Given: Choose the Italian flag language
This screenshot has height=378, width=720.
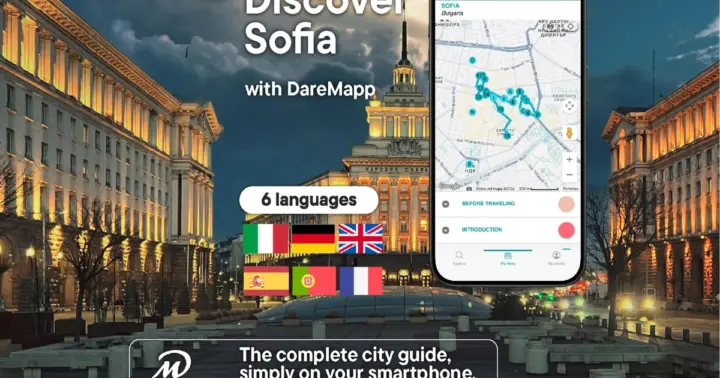Looking at the screenshot, I should tap(265, 238).
